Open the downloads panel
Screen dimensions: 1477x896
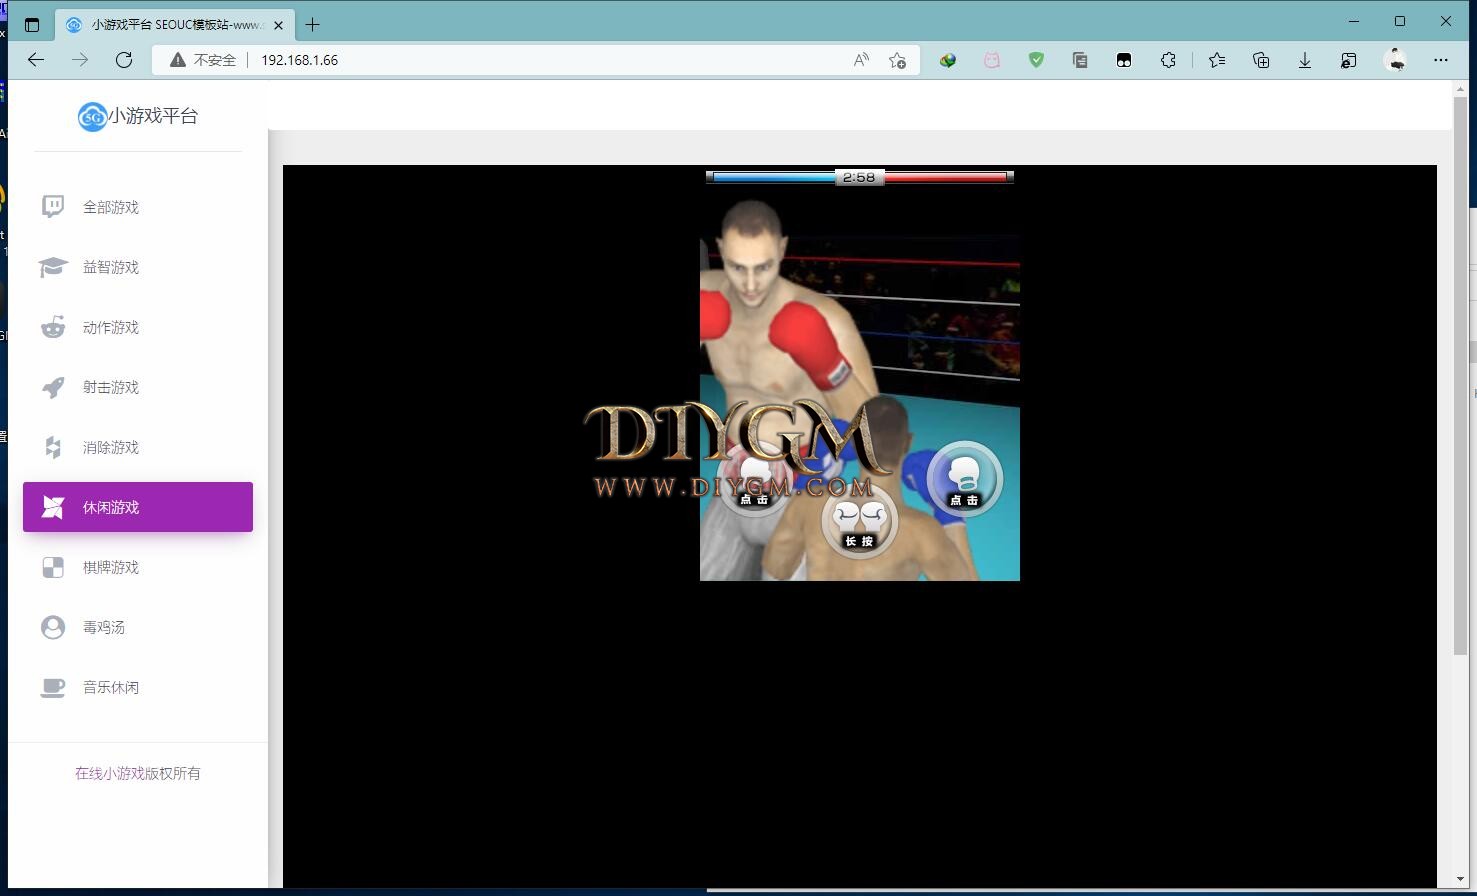1305,60
